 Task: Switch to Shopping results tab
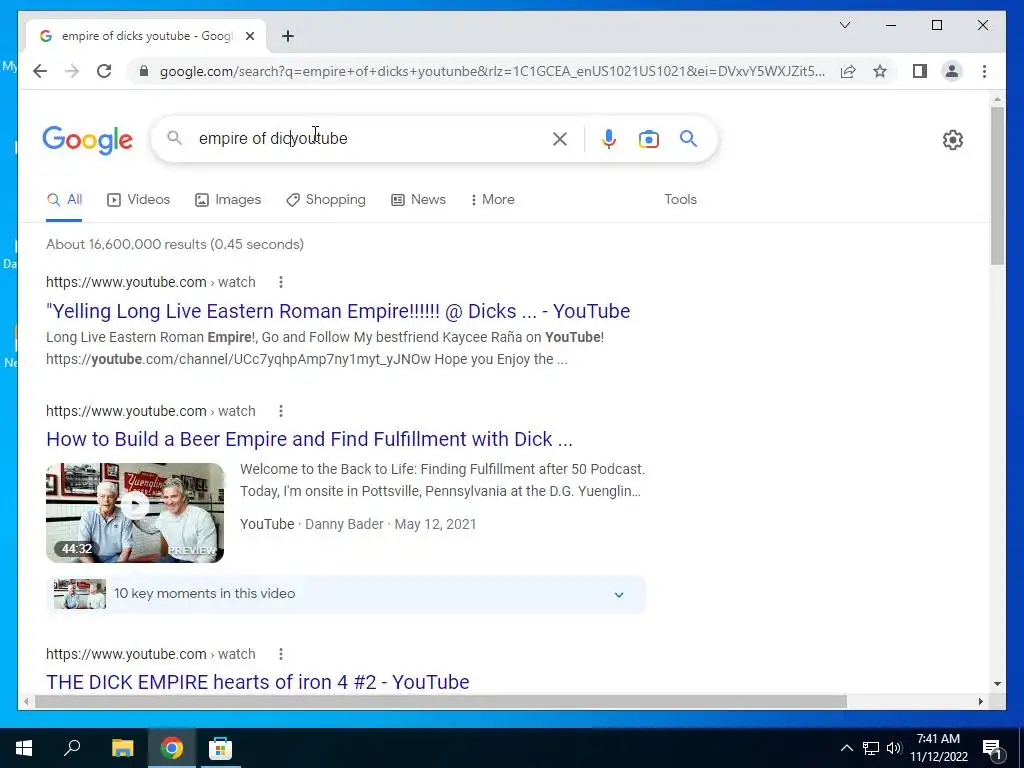point(326,200)
